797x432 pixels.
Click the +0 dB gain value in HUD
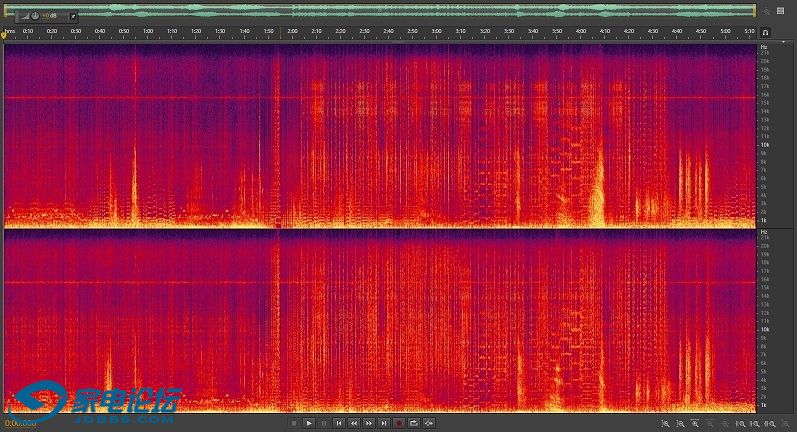[49, 16]
